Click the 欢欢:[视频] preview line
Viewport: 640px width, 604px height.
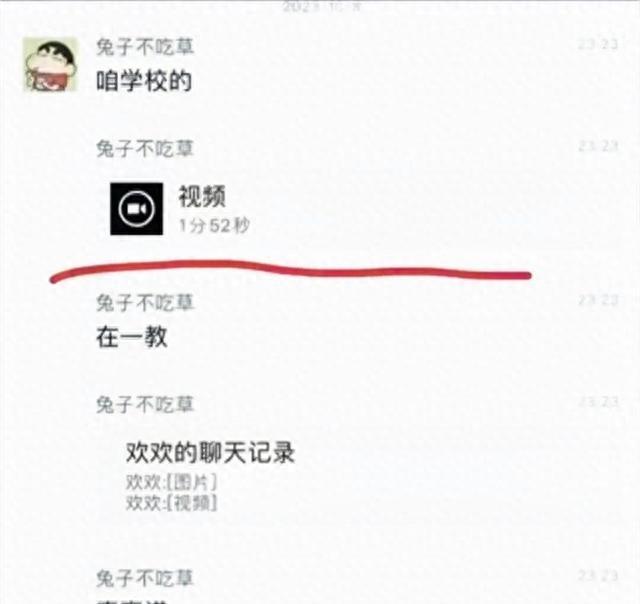[171, 502]
